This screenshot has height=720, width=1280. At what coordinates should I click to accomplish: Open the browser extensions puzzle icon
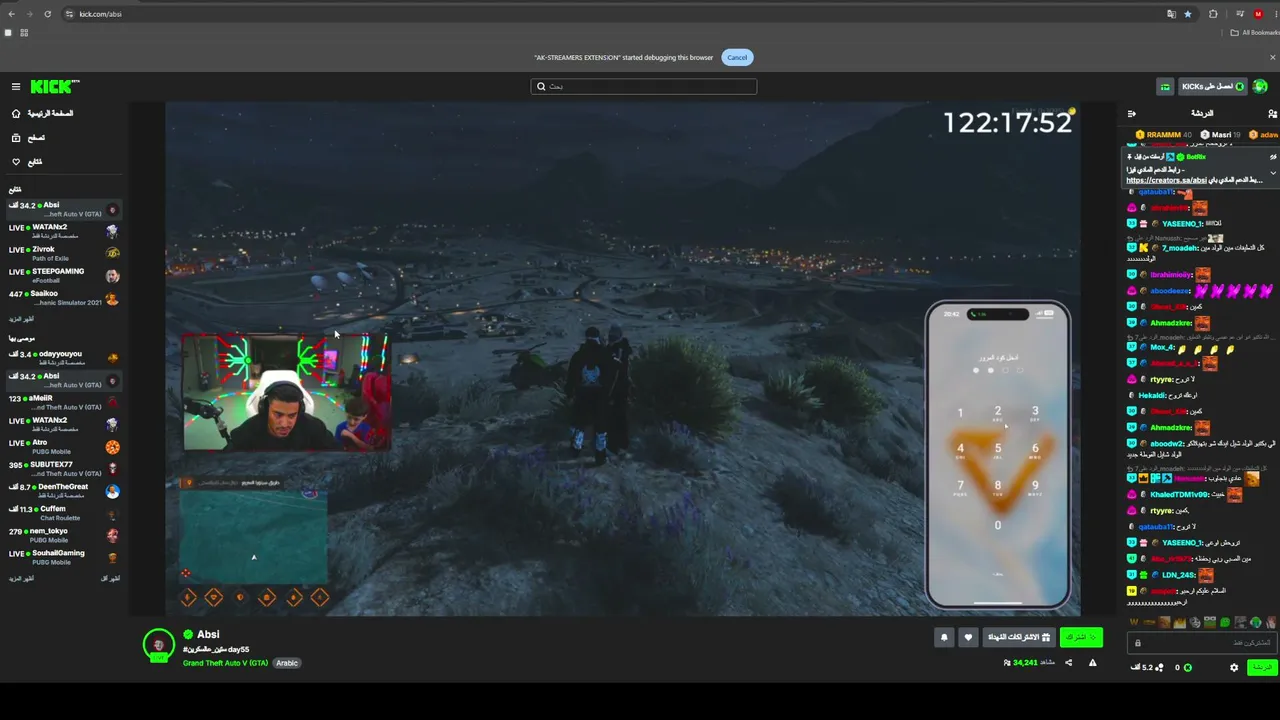[x=1213, y=14]
